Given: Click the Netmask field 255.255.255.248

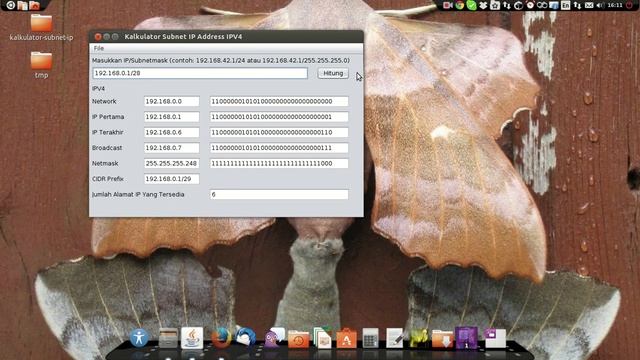Looking at the screenshot, I should click(171, 163).
